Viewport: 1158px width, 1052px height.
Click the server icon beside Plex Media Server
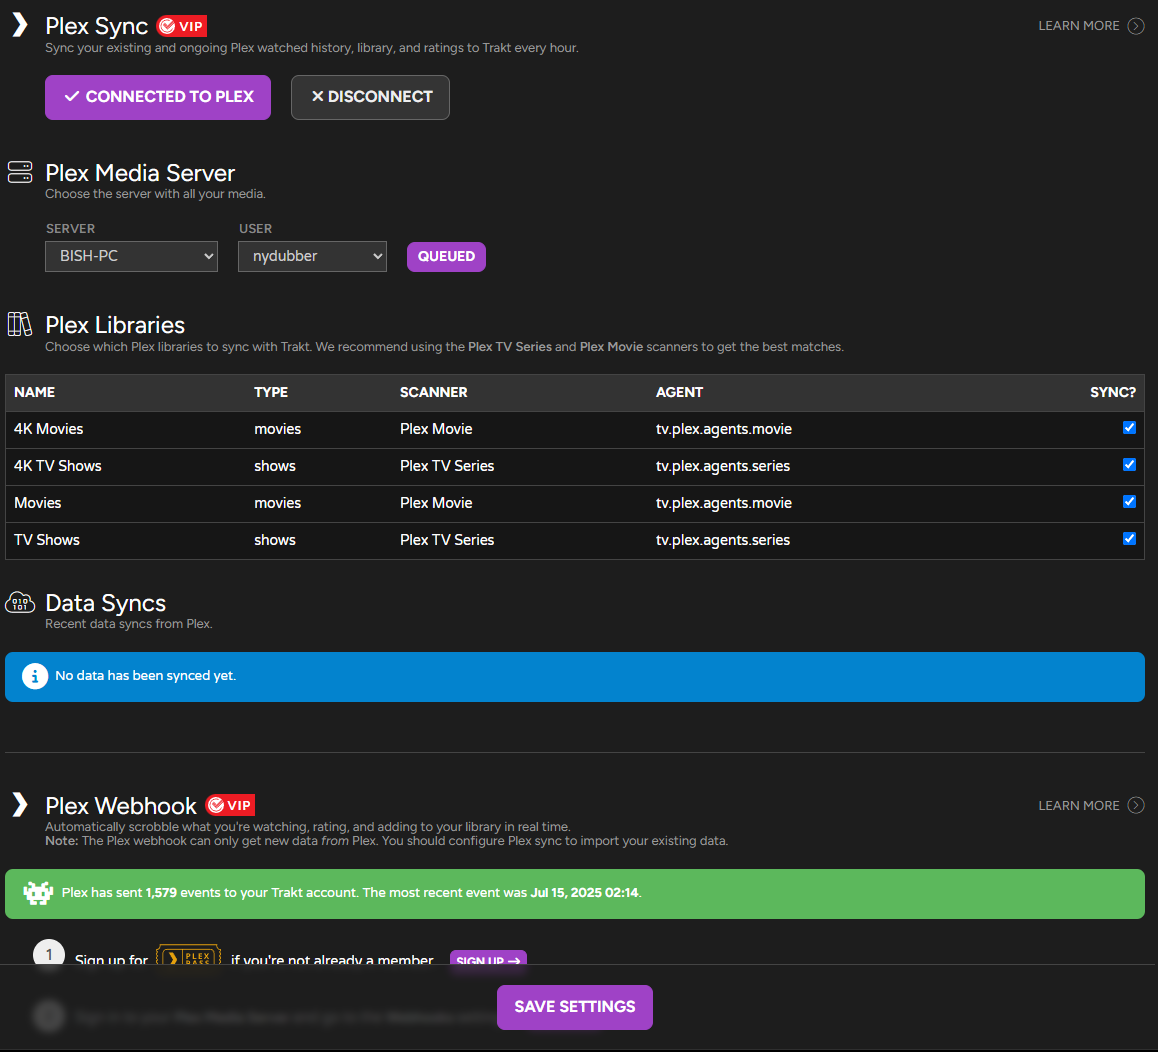(x=20, y=172)
